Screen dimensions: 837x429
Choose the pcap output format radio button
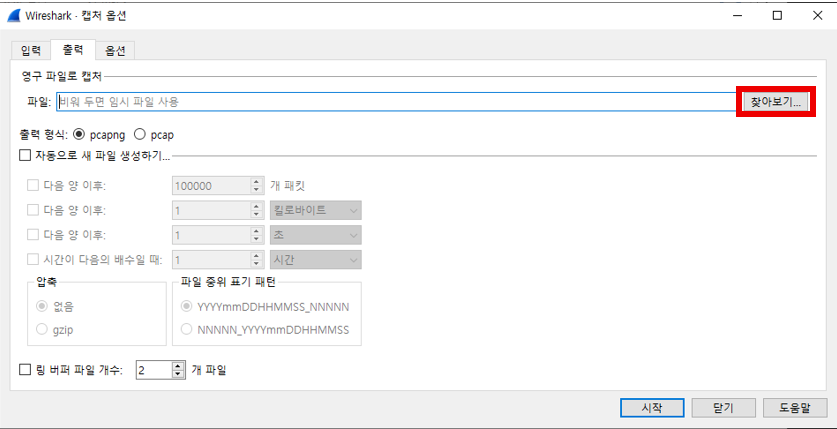140,134
